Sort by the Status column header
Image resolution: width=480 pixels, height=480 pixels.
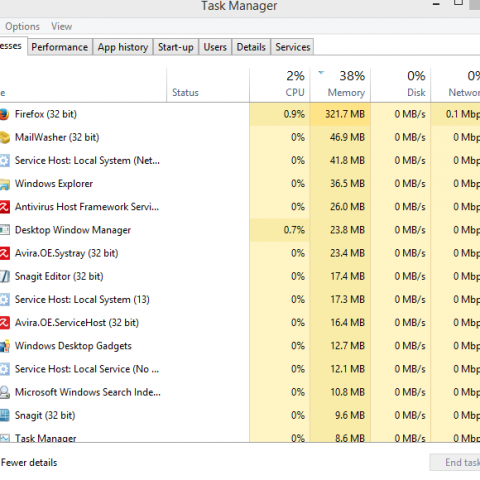coord(208,85)
